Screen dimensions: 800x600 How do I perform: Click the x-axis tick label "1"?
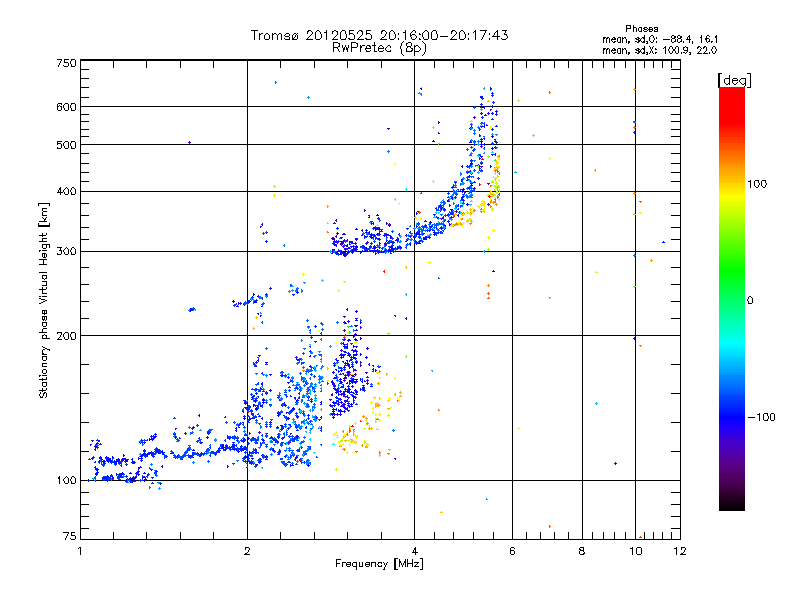click(x=81, y=551)
